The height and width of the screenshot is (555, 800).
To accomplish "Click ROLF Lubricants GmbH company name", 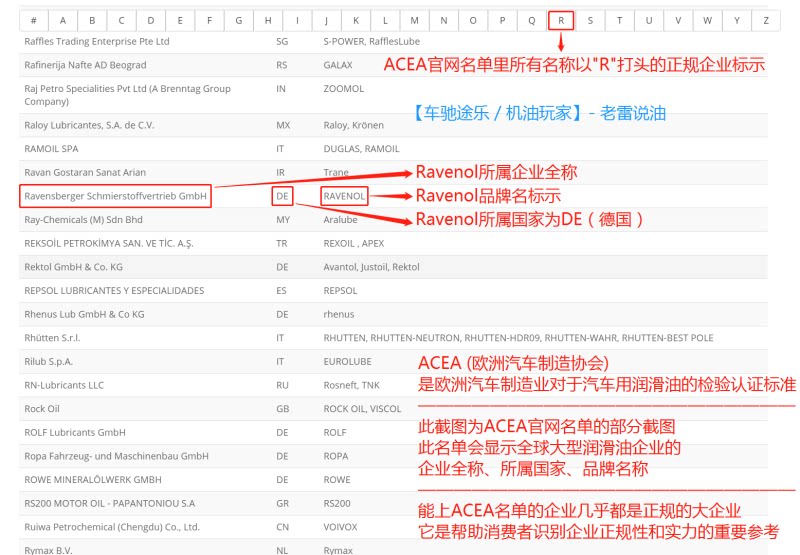I will (74, 433).
